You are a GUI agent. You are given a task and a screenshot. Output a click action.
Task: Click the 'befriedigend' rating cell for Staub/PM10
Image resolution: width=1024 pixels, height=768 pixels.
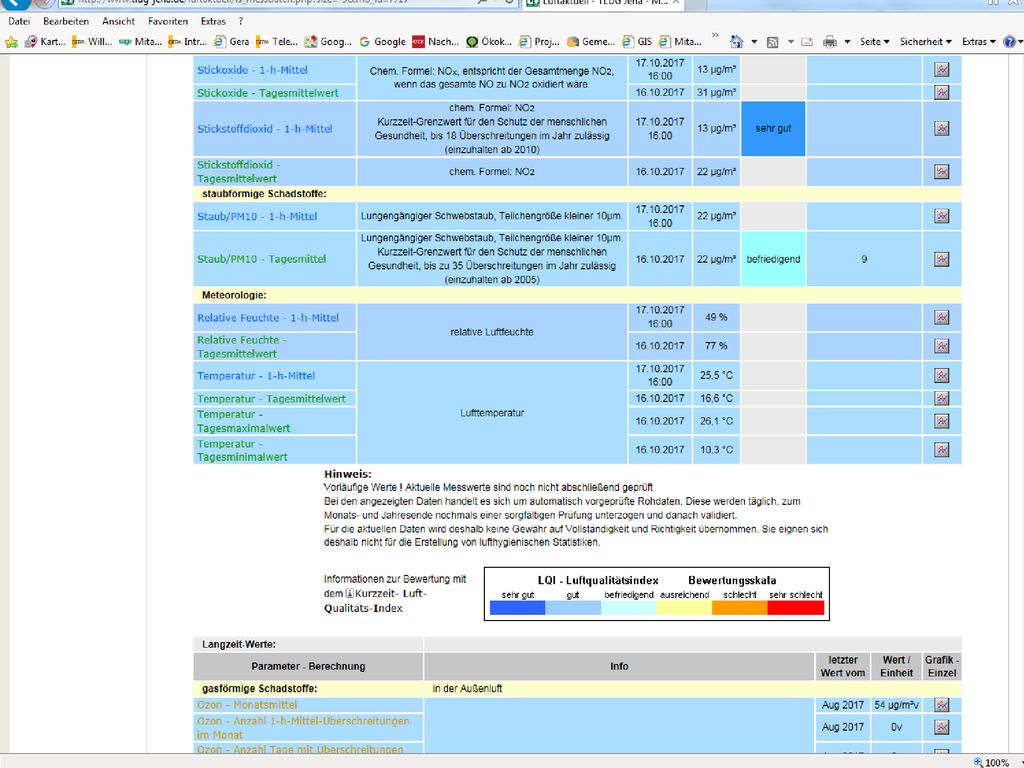click(x=773, y=259)
